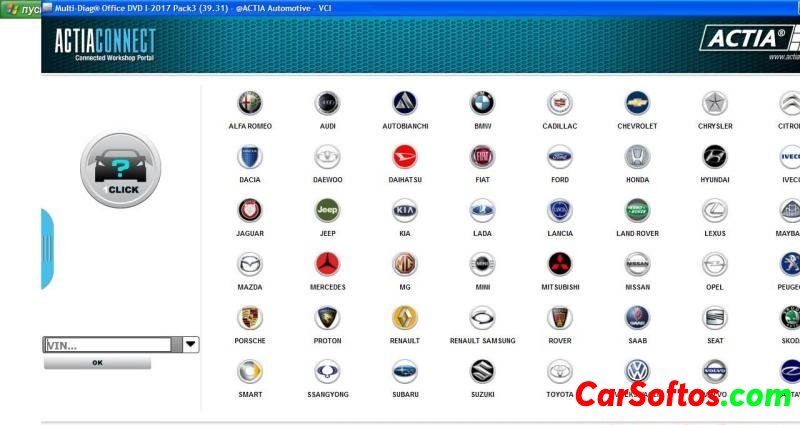
Task: Select the Ford oval logo
Action: point(560,157)
